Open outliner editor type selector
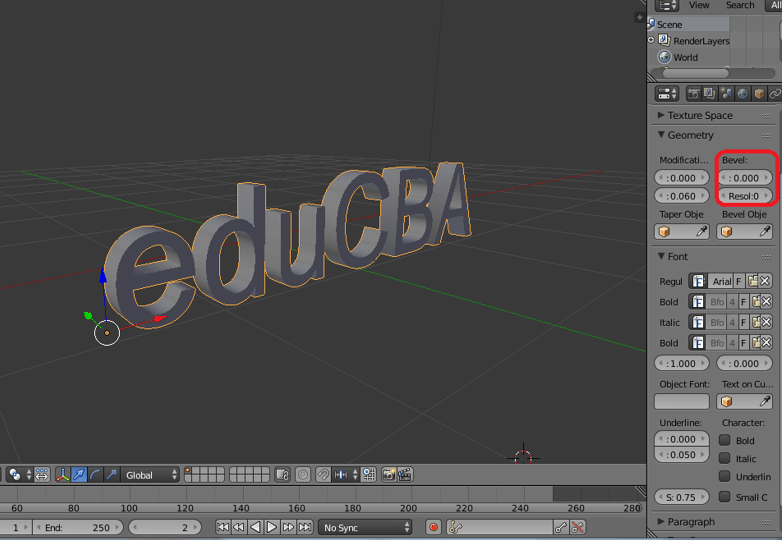This screenshot has width=783, height=540. point(667,5)
